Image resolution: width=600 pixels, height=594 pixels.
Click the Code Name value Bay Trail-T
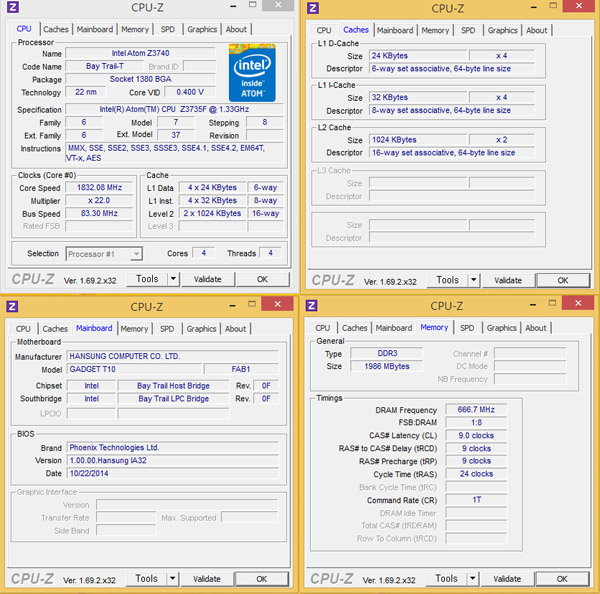pos(104,66)
